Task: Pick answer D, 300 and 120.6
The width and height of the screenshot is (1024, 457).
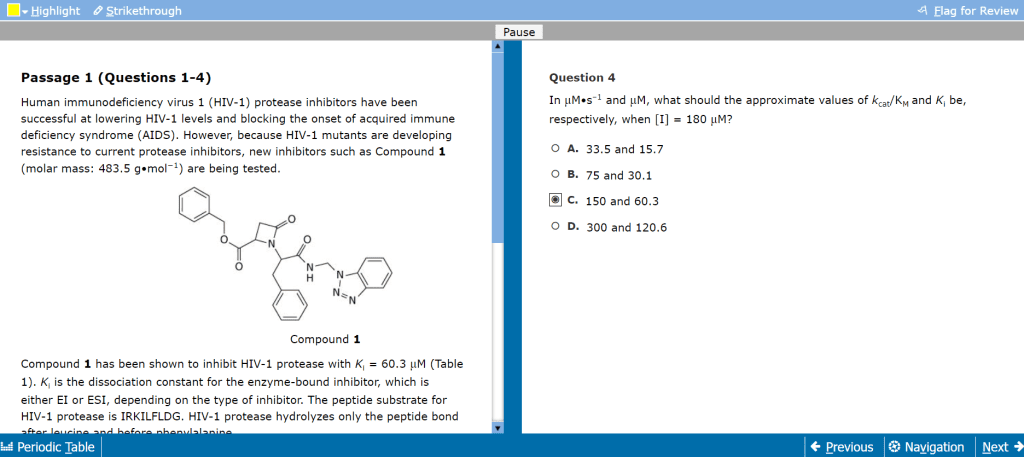Action: [555, 226]
